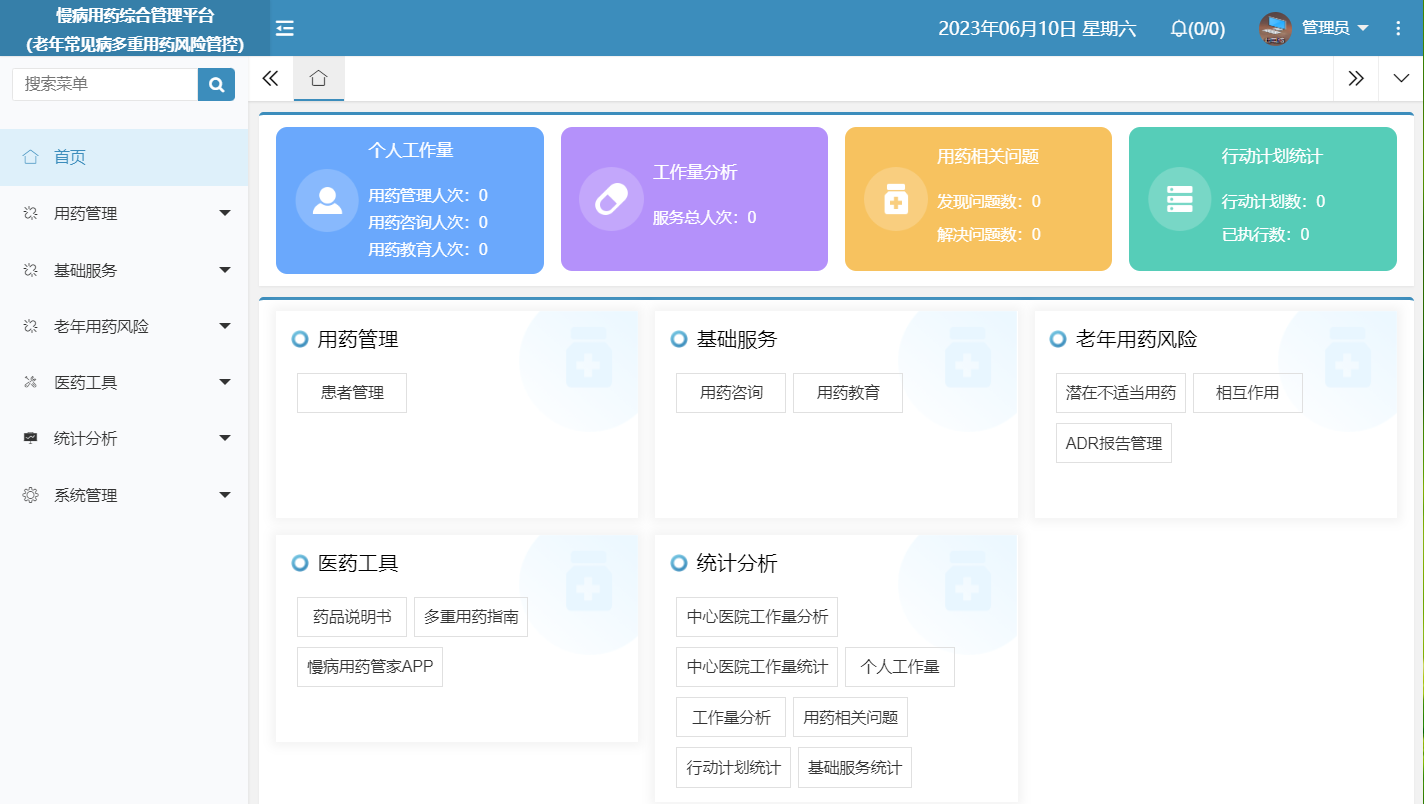
Task: Click the 用药管理 sidebar icon
Action: (30, 213)
